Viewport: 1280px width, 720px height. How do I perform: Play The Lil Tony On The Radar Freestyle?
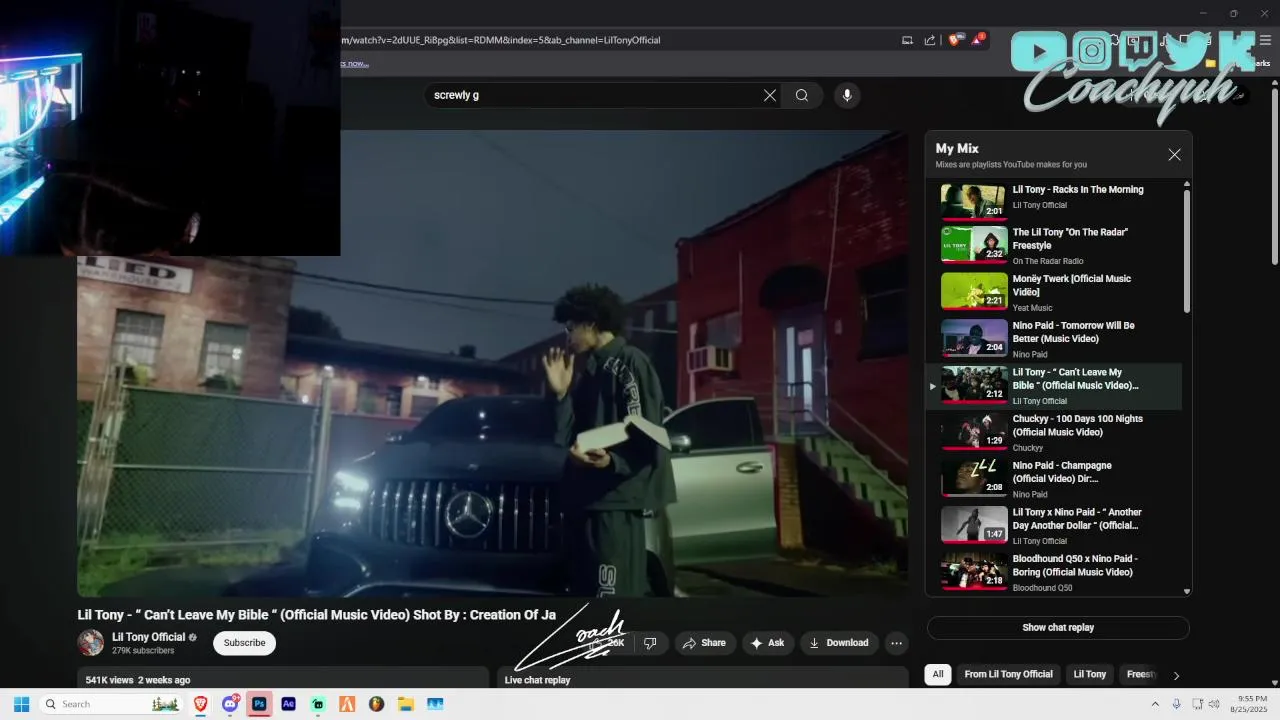(x=1053, y=245)
